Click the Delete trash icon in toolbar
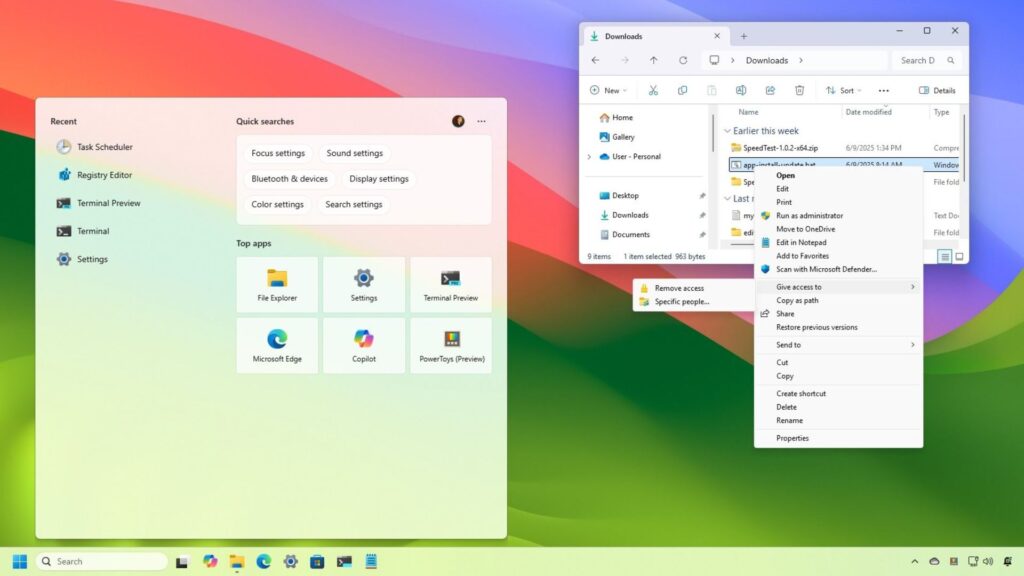The image size is (1024, 576). click(x=799, y=90)
